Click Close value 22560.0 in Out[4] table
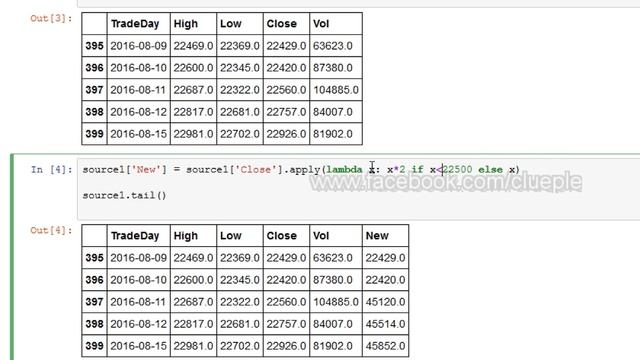 pyautogui.click(x=287, y=302)
